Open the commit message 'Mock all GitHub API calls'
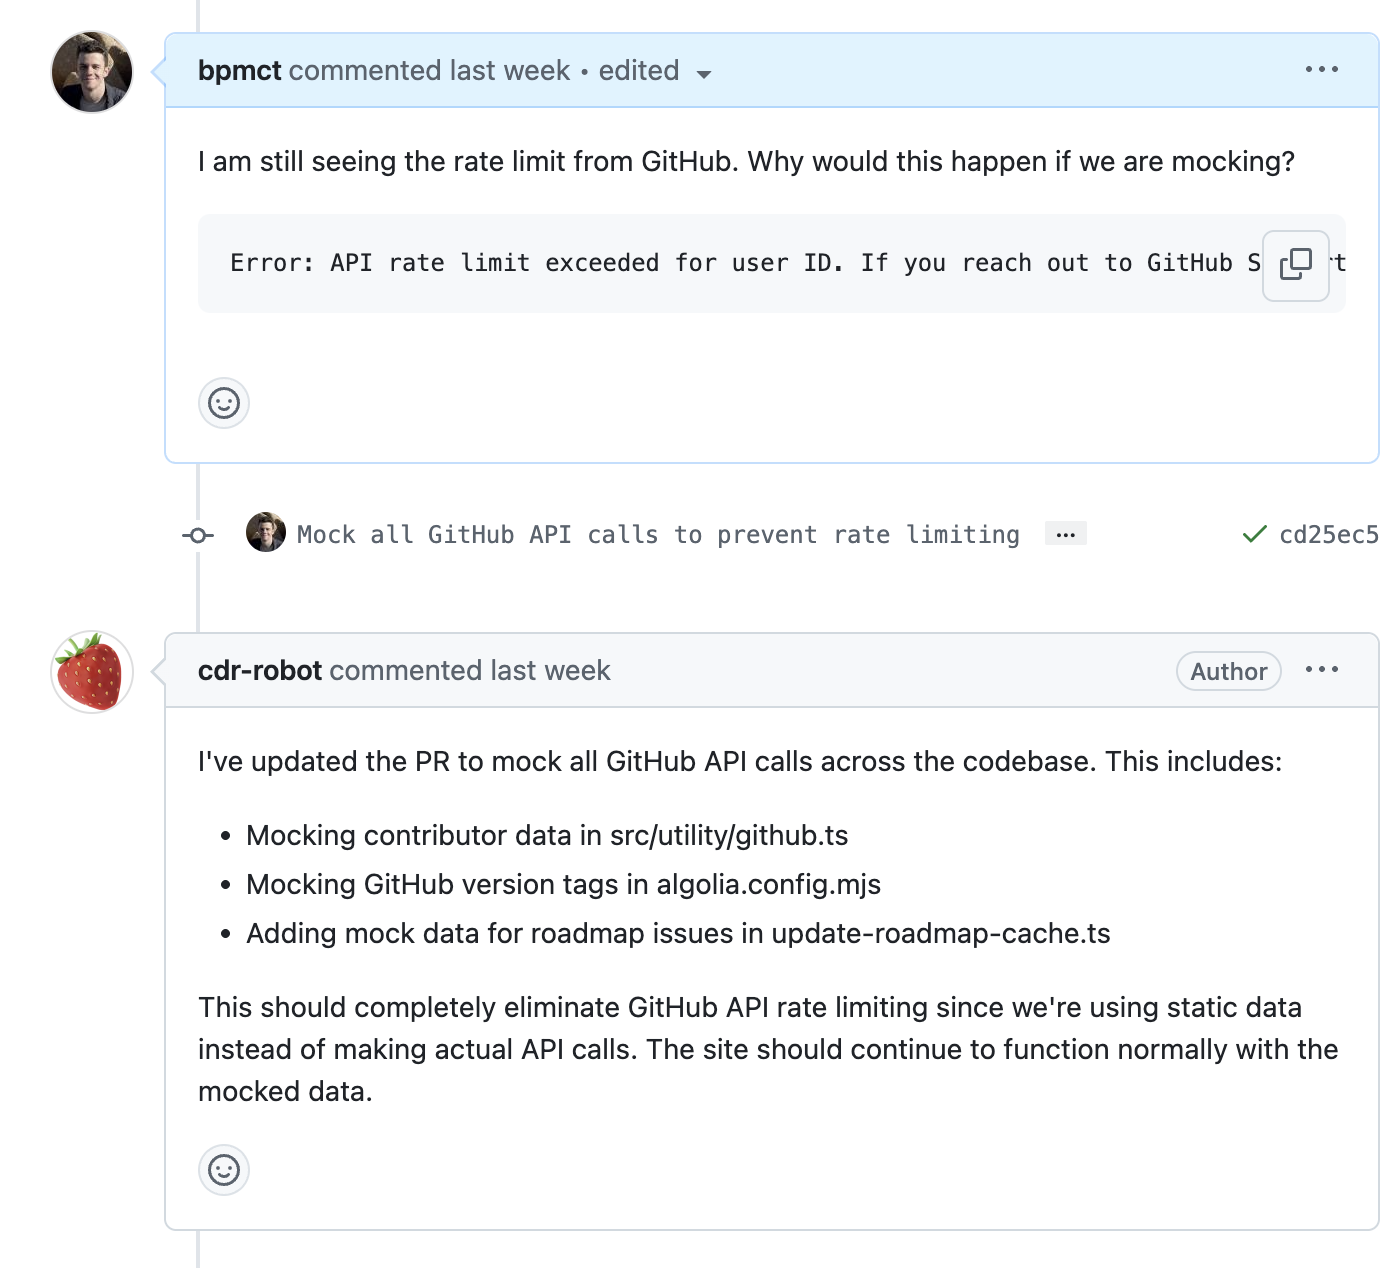Screen dimensions: 1400x1268 tap(656, 534)
